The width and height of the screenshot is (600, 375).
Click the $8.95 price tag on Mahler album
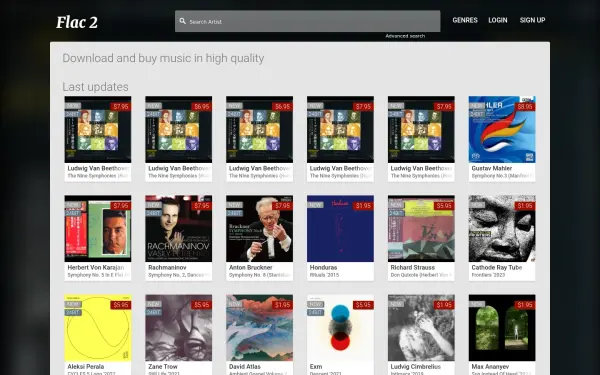(525, 107)
